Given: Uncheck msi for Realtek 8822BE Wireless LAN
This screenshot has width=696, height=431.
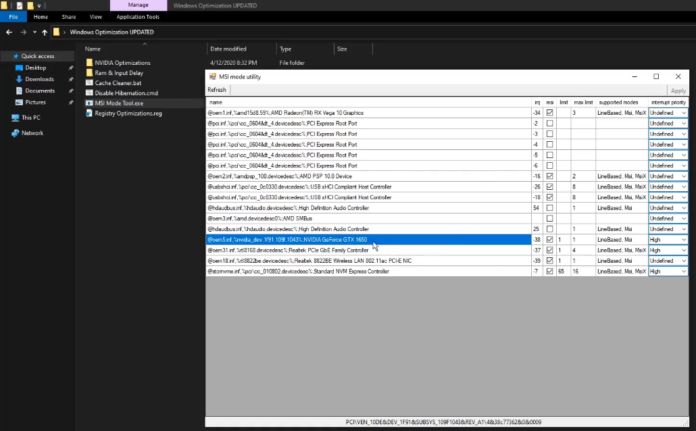Looking at the screenshot, I should click(550, 261).
